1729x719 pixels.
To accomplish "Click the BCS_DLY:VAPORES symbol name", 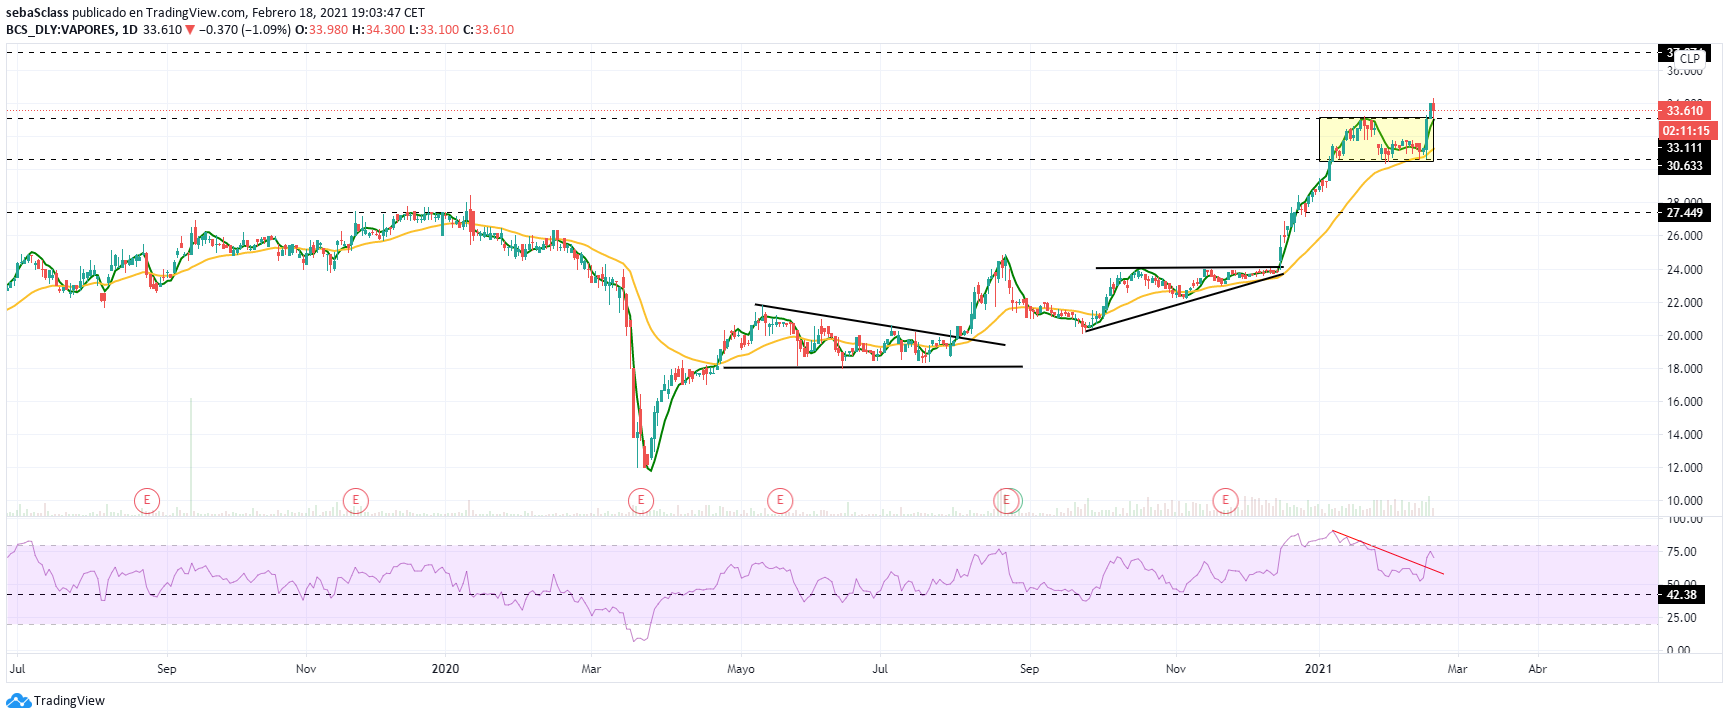I will (61, 30).
